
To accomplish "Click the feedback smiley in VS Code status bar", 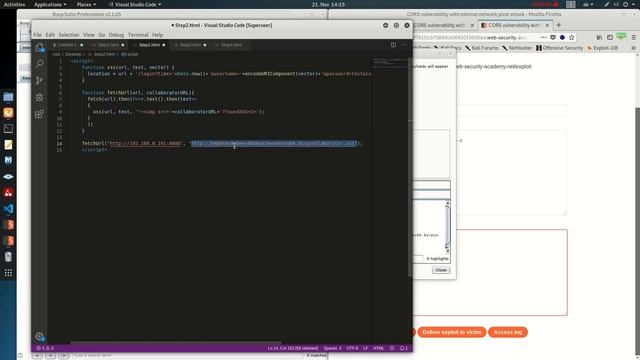I will tap(392, 348).
